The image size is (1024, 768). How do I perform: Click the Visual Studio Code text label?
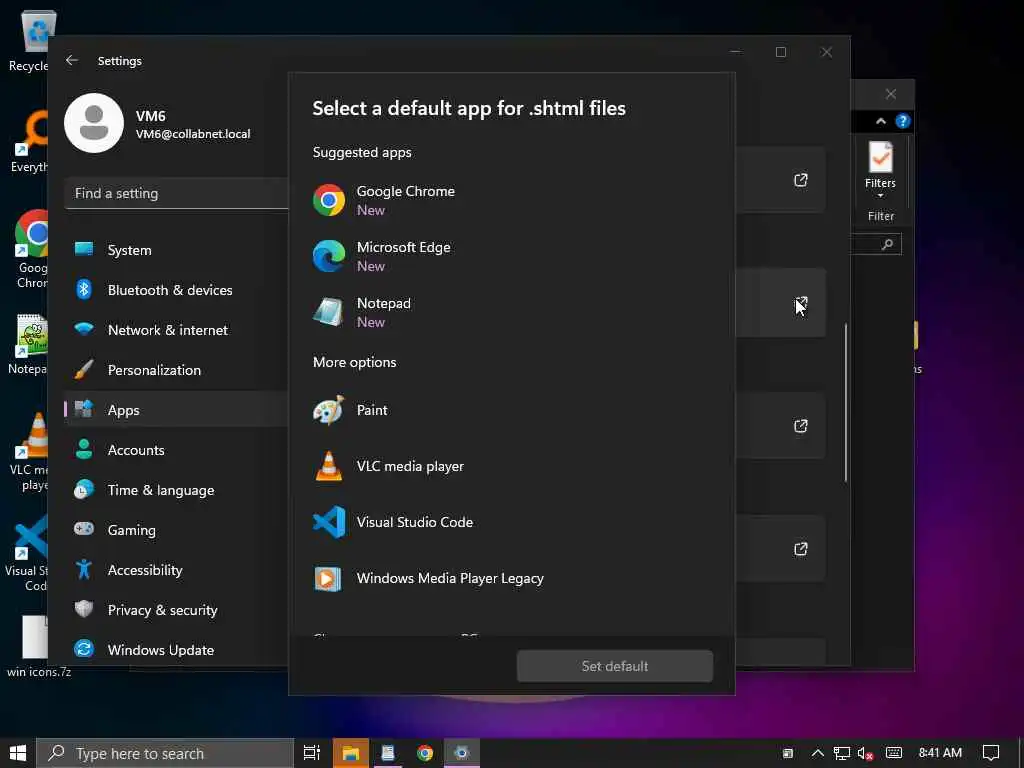(415, 522)
